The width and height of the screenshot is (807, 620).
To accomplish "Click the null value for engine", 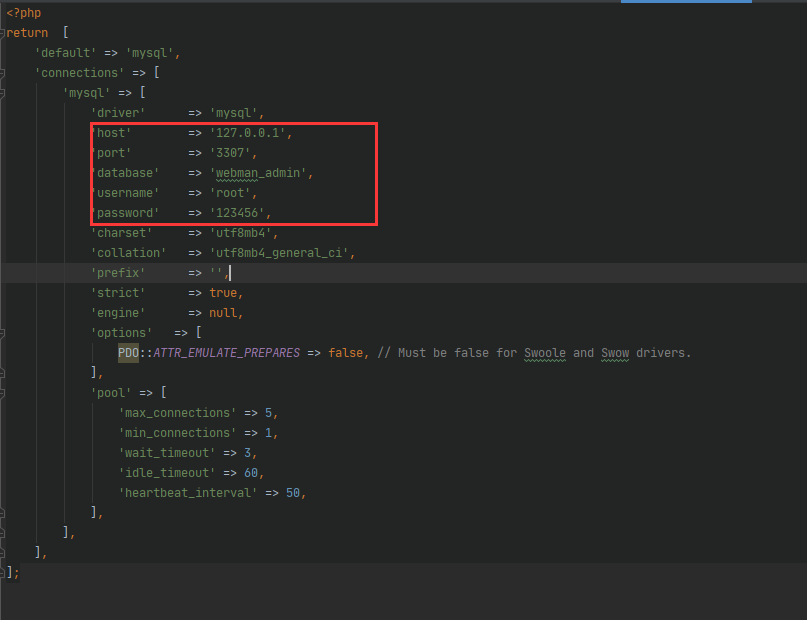I will coord(223,313).
